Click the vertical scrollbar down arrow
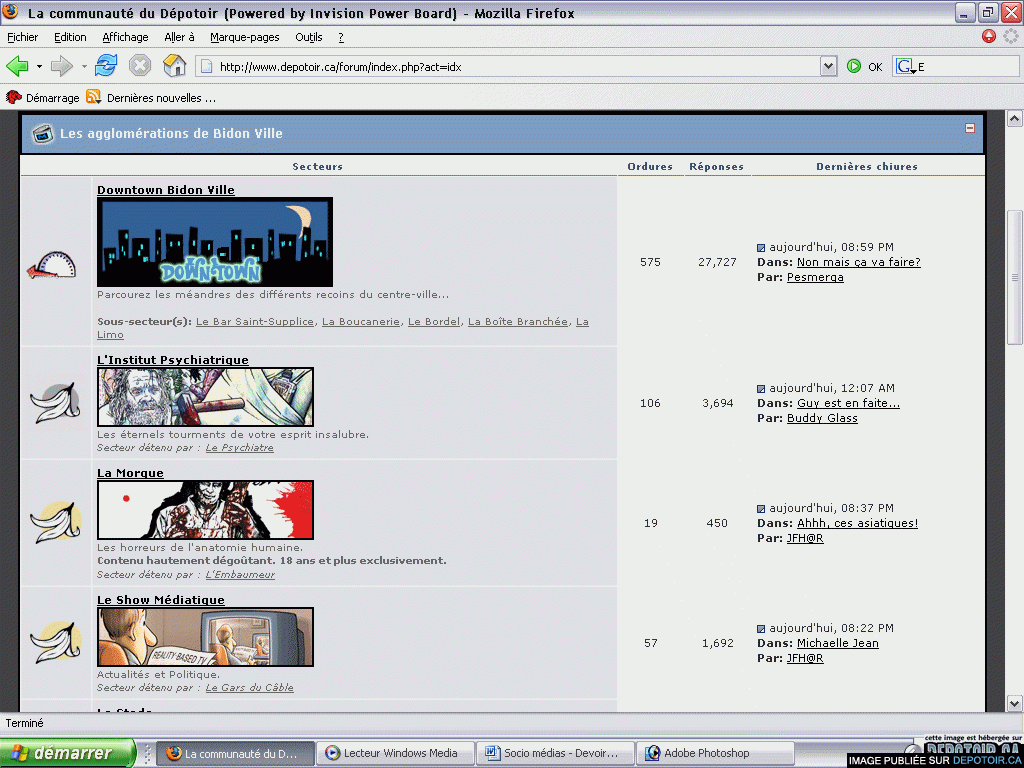This screenshot has width=1024, height=768. point(1014,703)
